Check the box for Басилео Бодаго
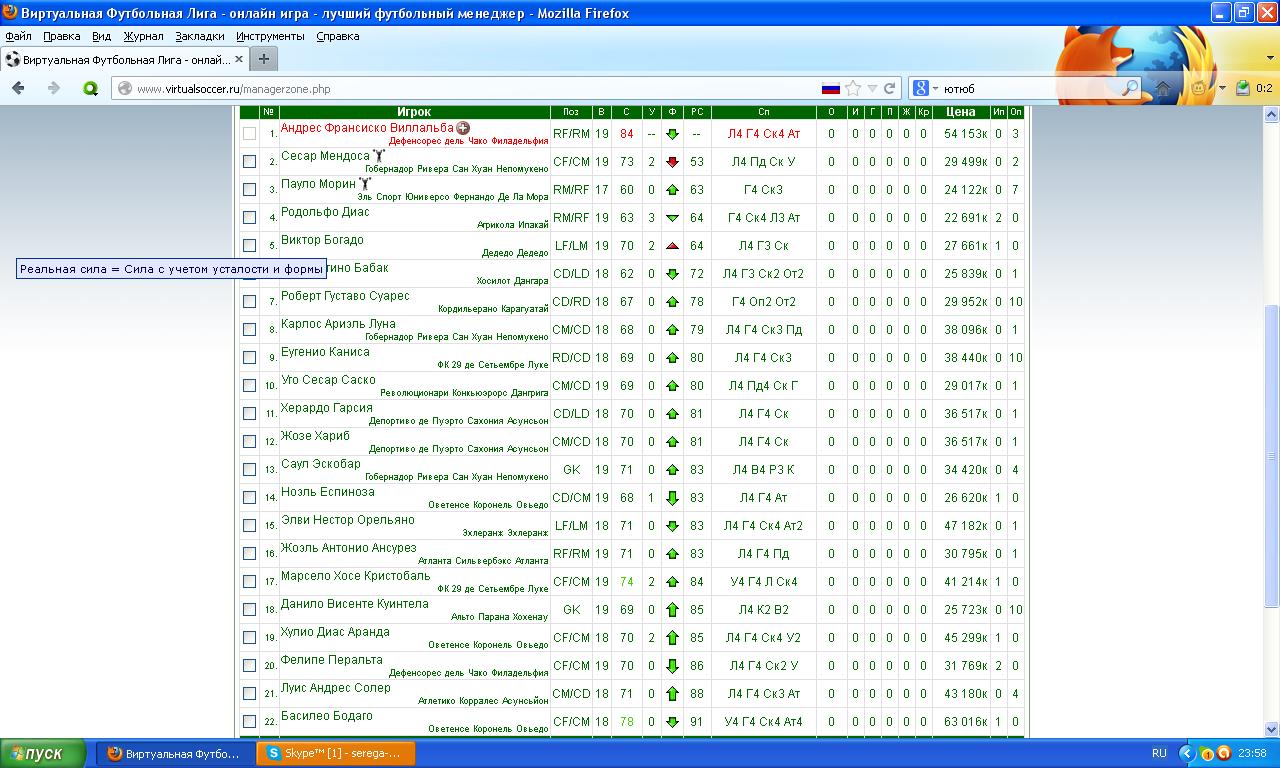1280x768 pixels. click(x=249, y=722)
